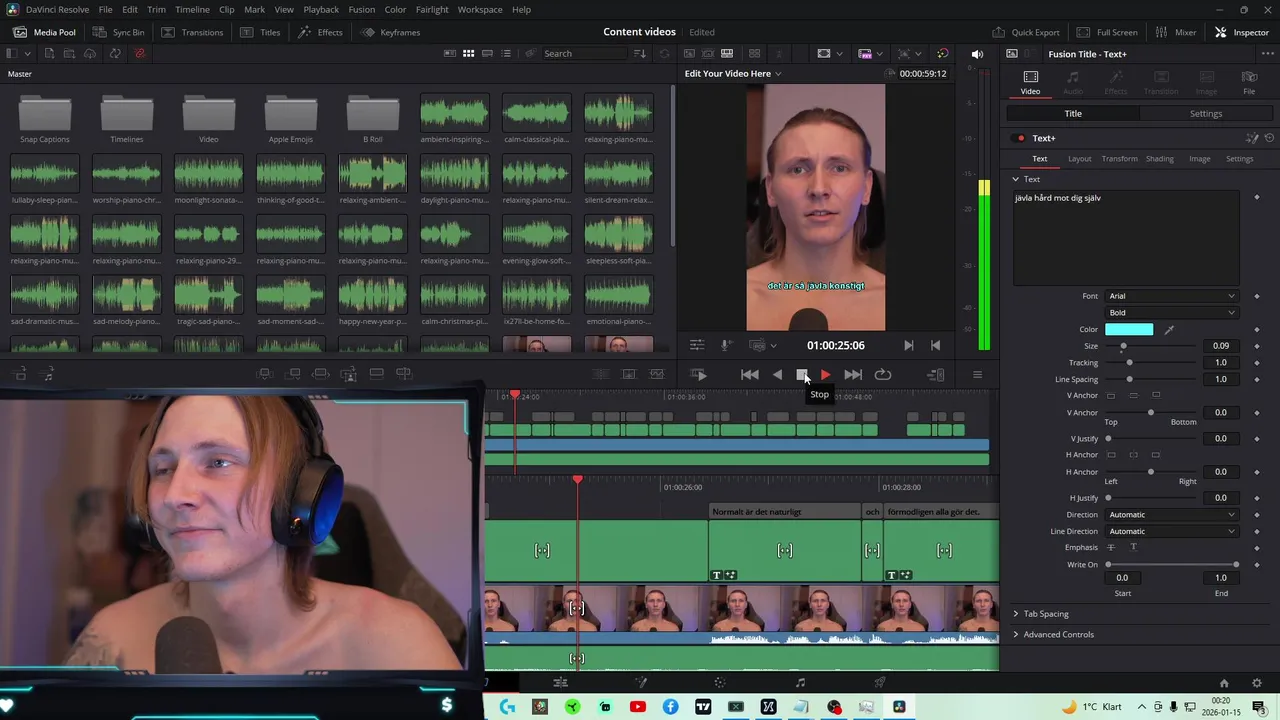Play in reverse

tap(777, 374)
